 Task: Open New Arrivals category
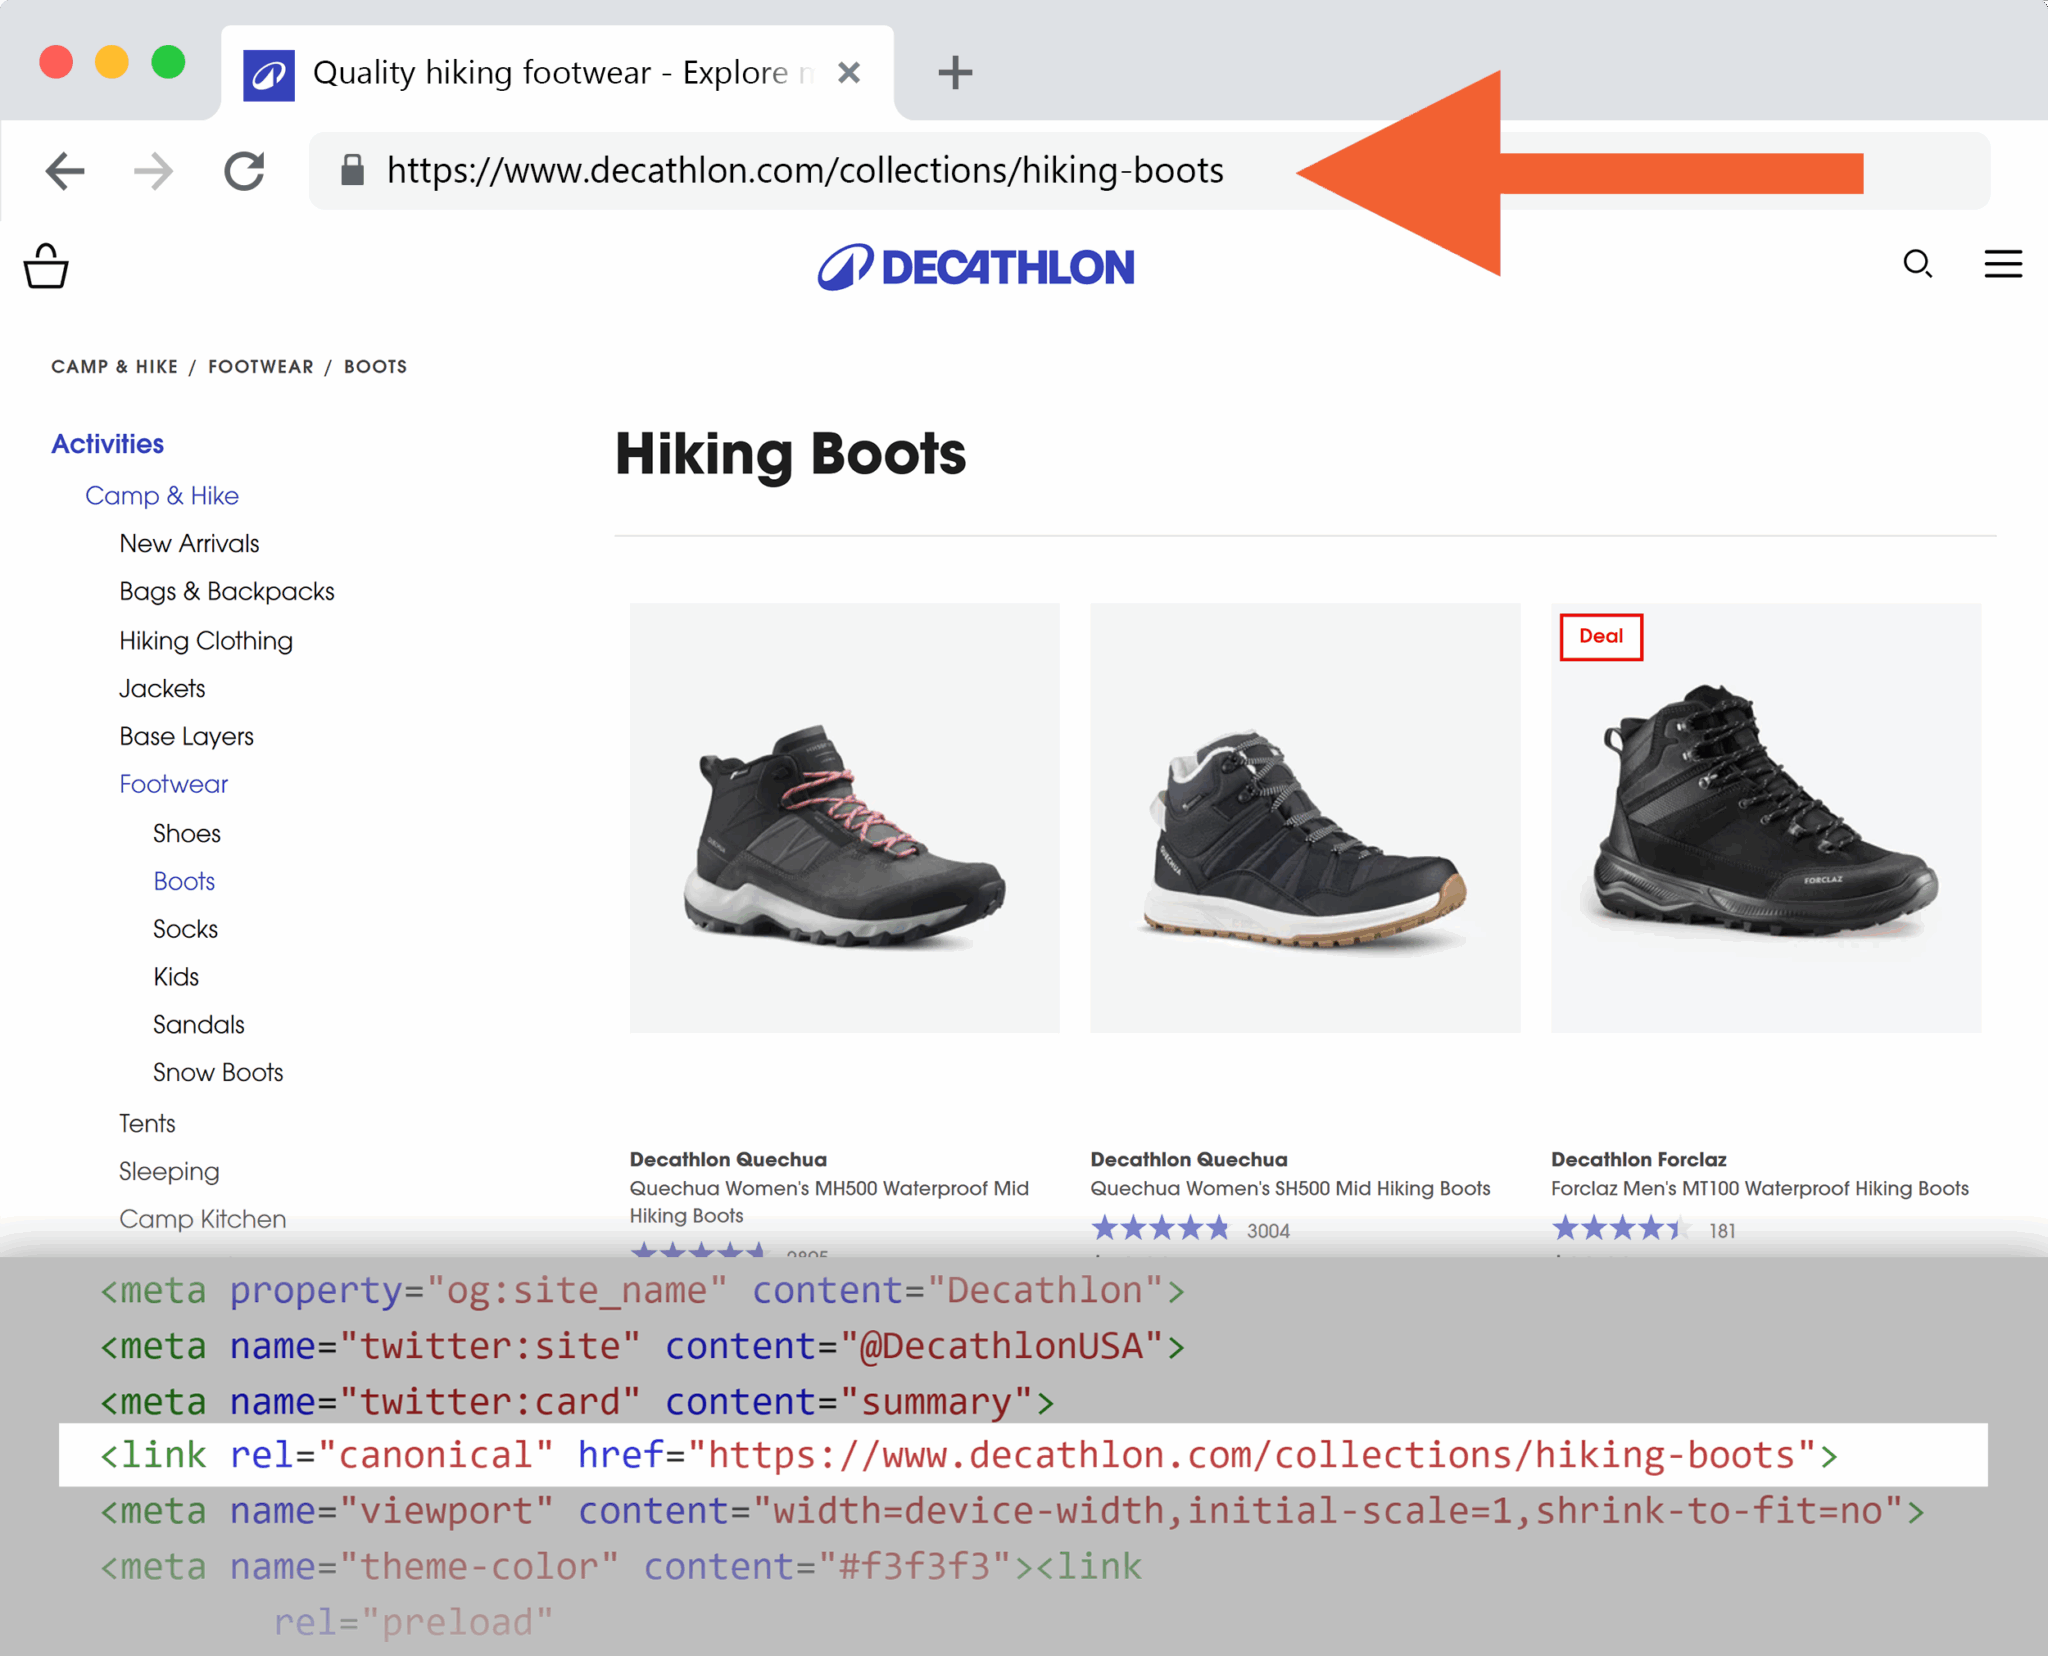tap(189, 544)
